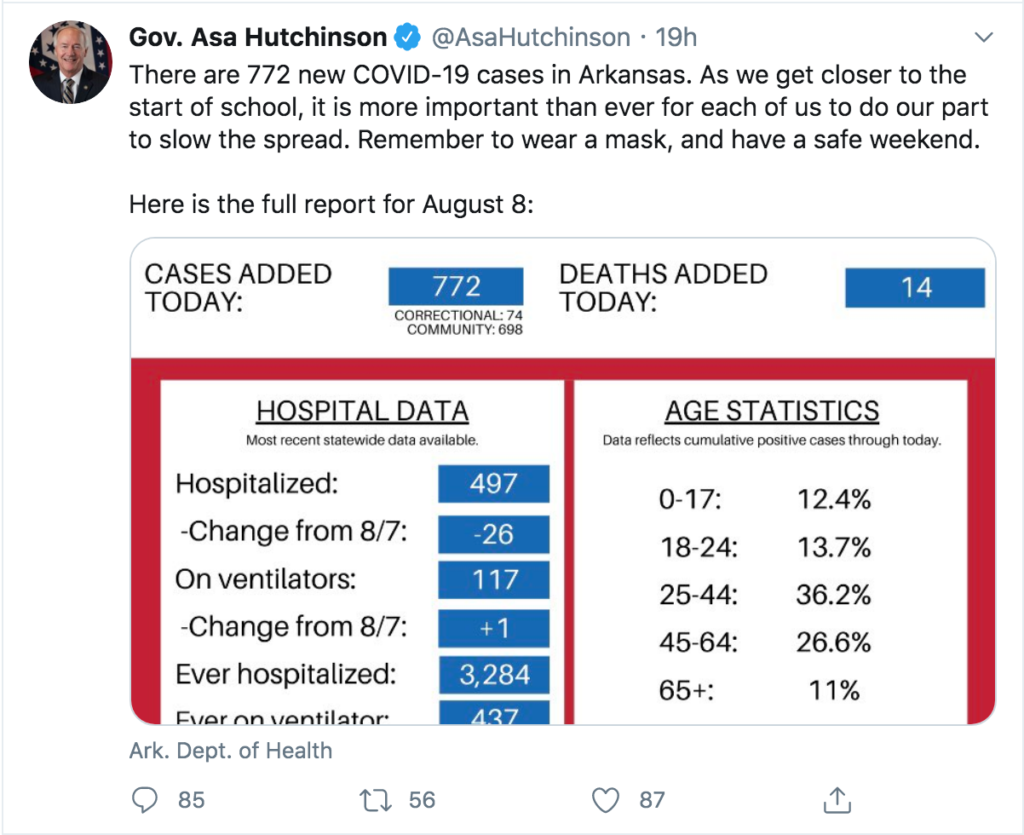Click the Hospitalized 497 value box

pos(494,484)
